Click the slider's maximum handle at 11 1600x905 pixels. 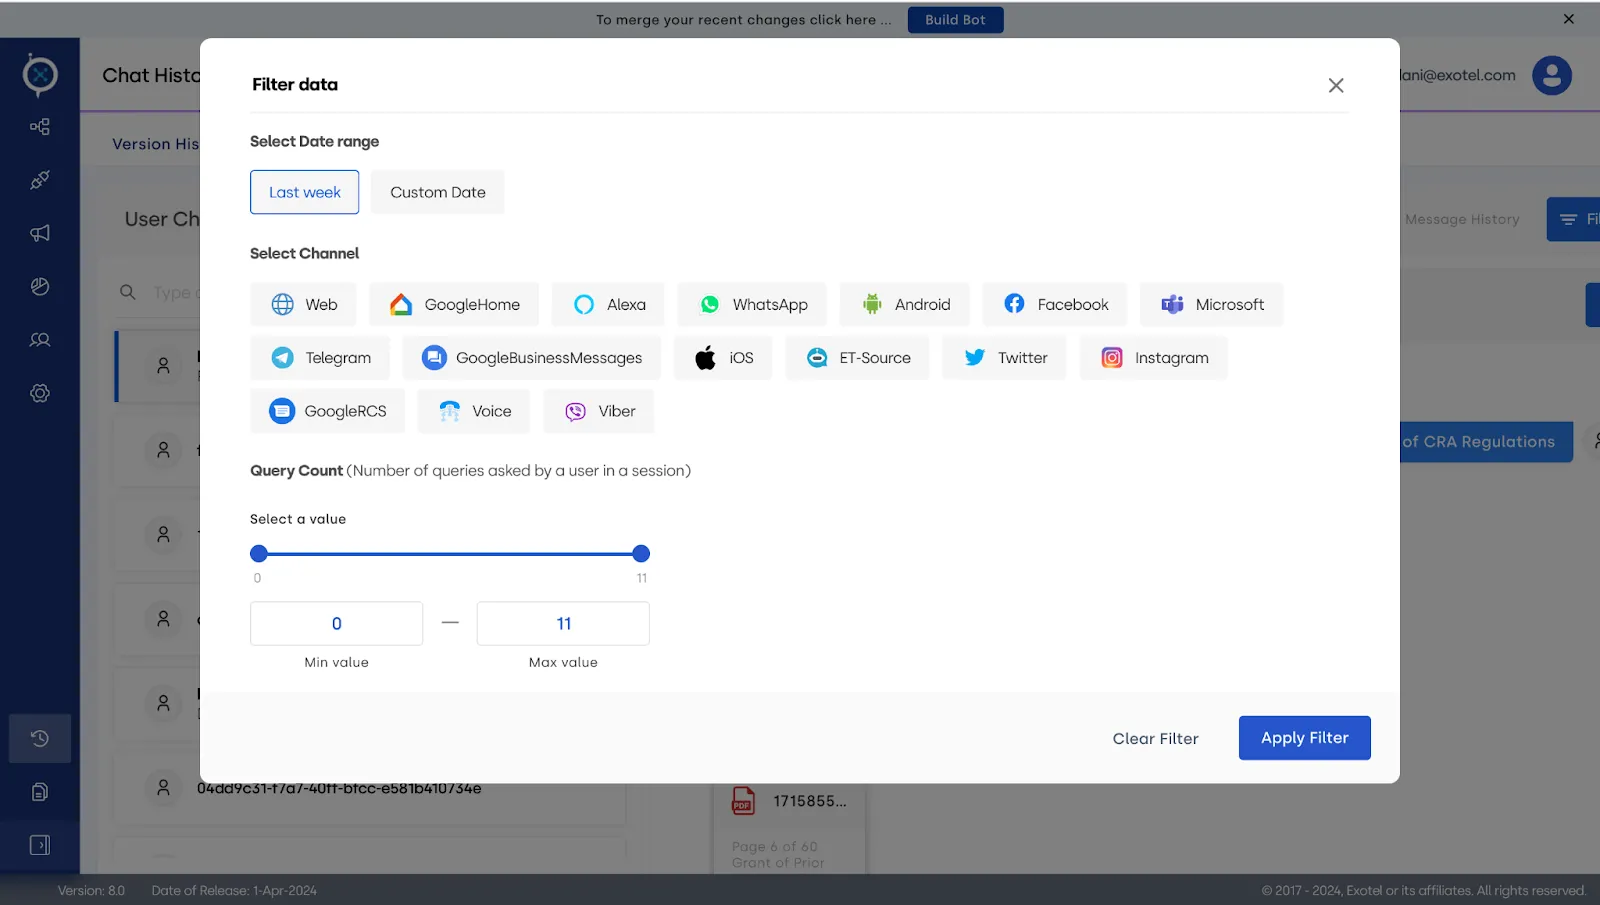point(642,554)
